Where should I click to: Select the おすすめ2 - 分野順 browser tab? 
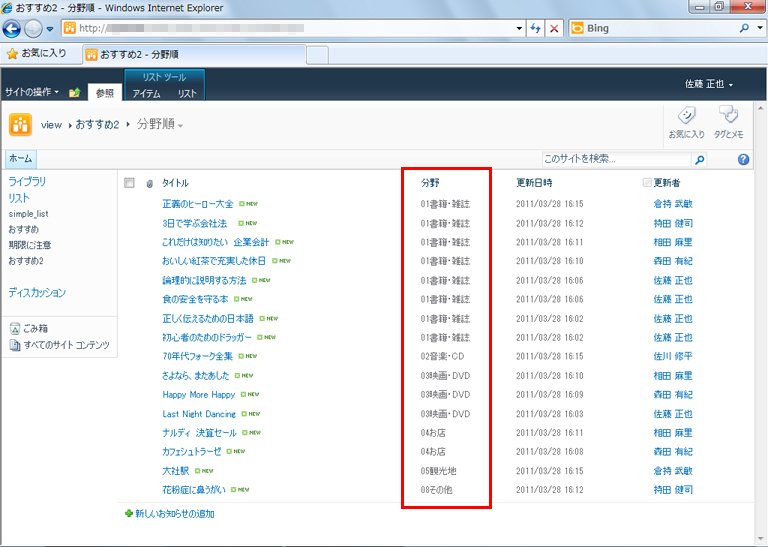(194, 54)
